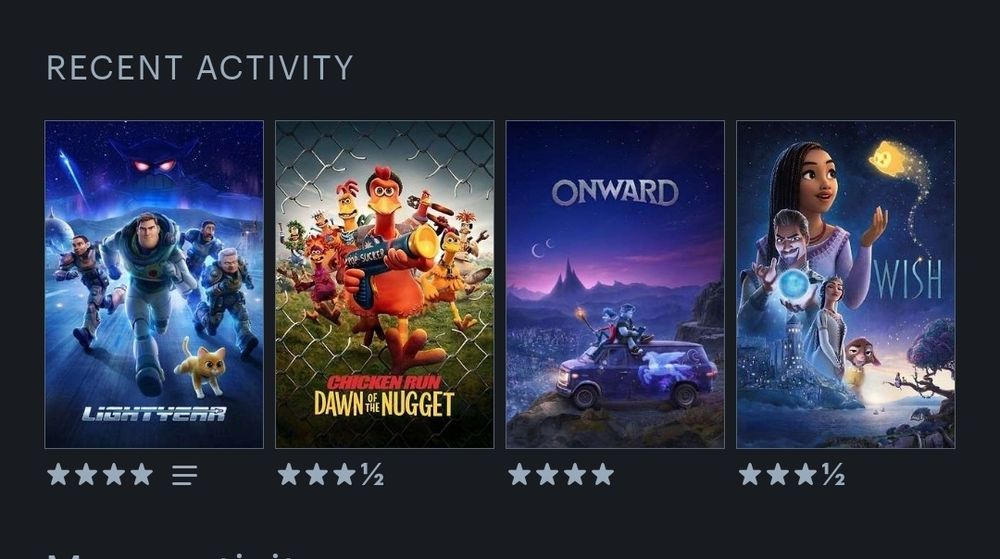The image size is (1000, 559).
Task: Open the Lightyear film poster
Action: click(154, 284)
